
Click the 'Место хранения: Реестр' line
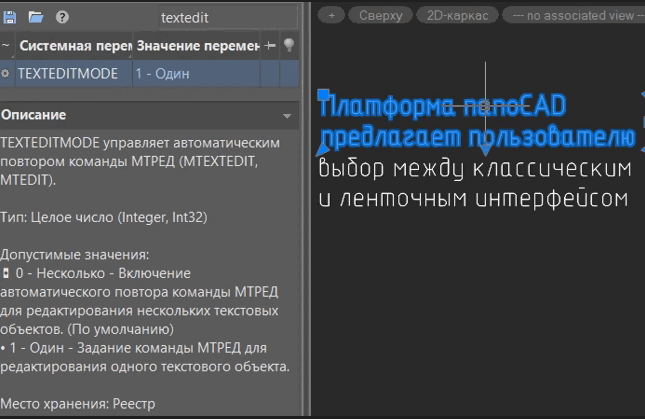(x=78, y=404)
